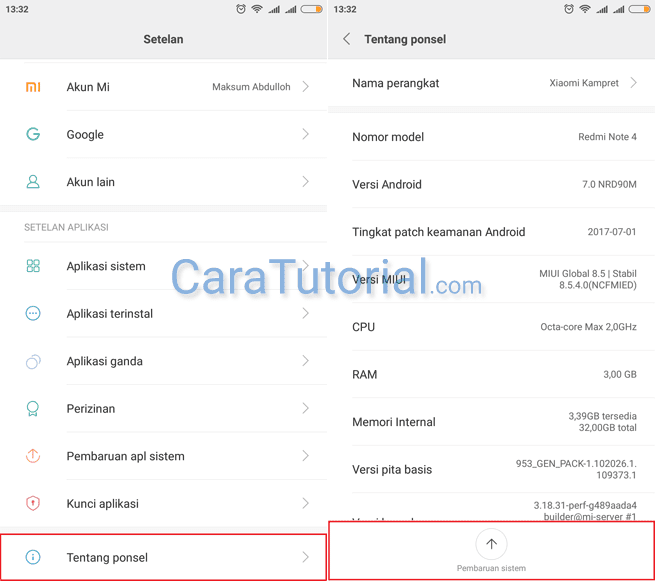Tap the red shield icon for Kunci aplikasi
The width and height of the screenshot is (655, 581).
[33, 503]
